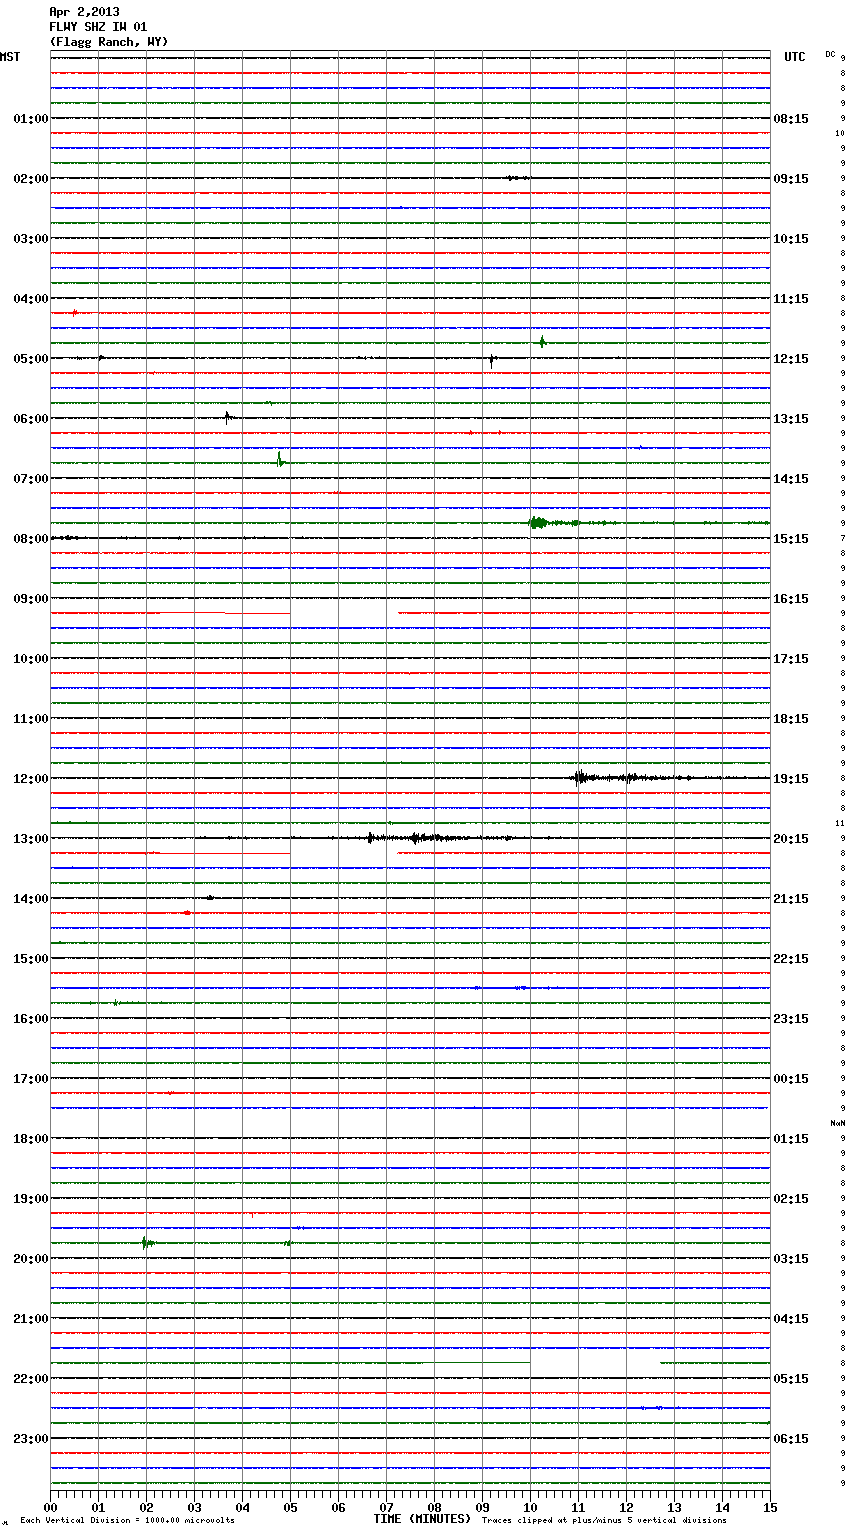This screenshot has width=850, height=1534.
Task: Click the "01:15" UTC time label
Action: tap(791, 1139)
